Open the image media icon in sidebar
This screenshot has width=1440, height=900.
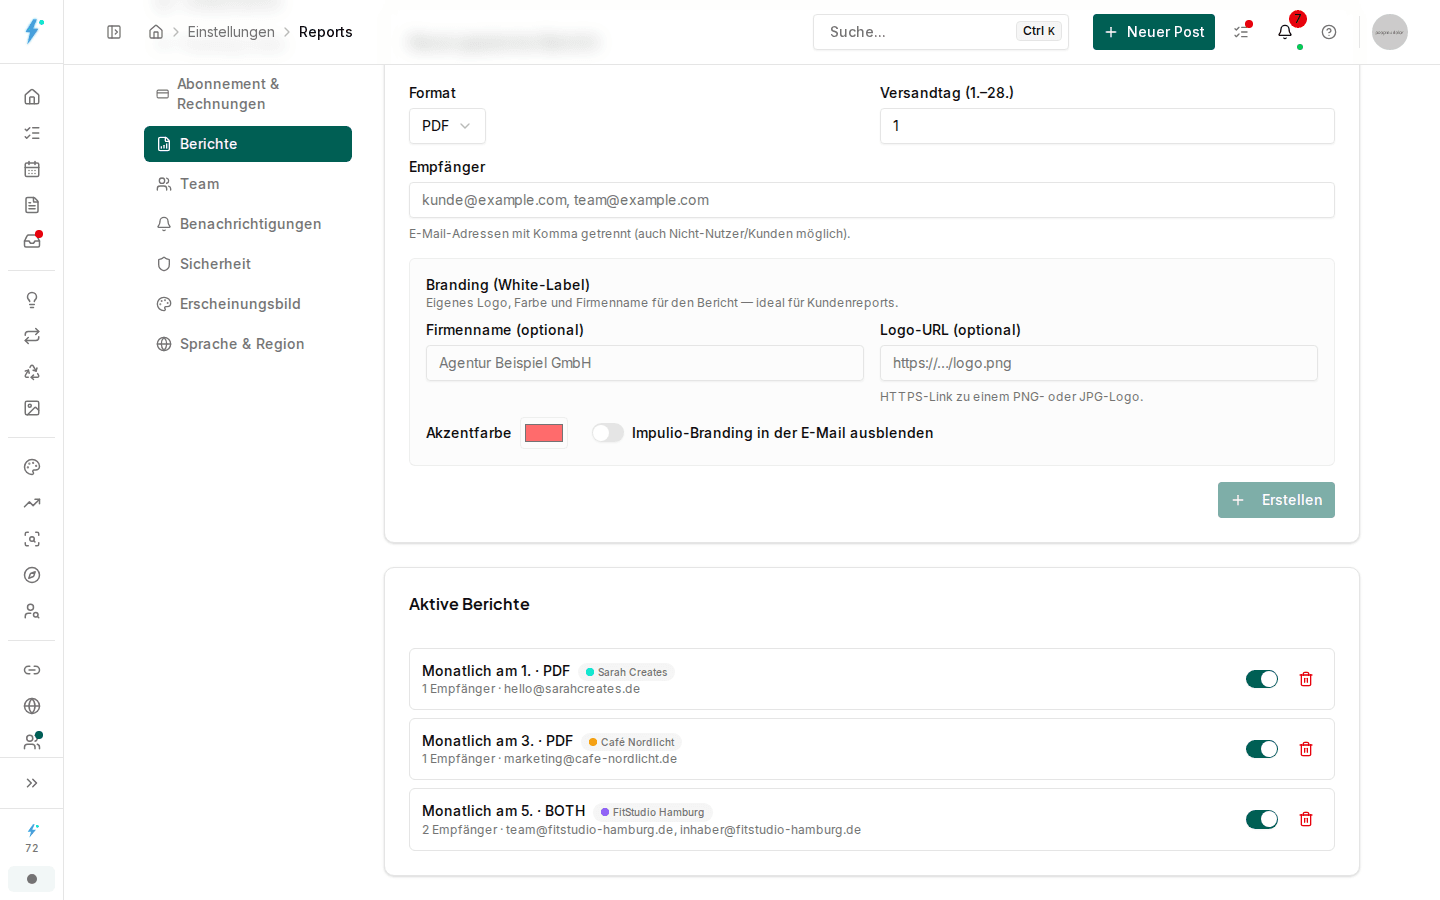click(x=32, y=408)
